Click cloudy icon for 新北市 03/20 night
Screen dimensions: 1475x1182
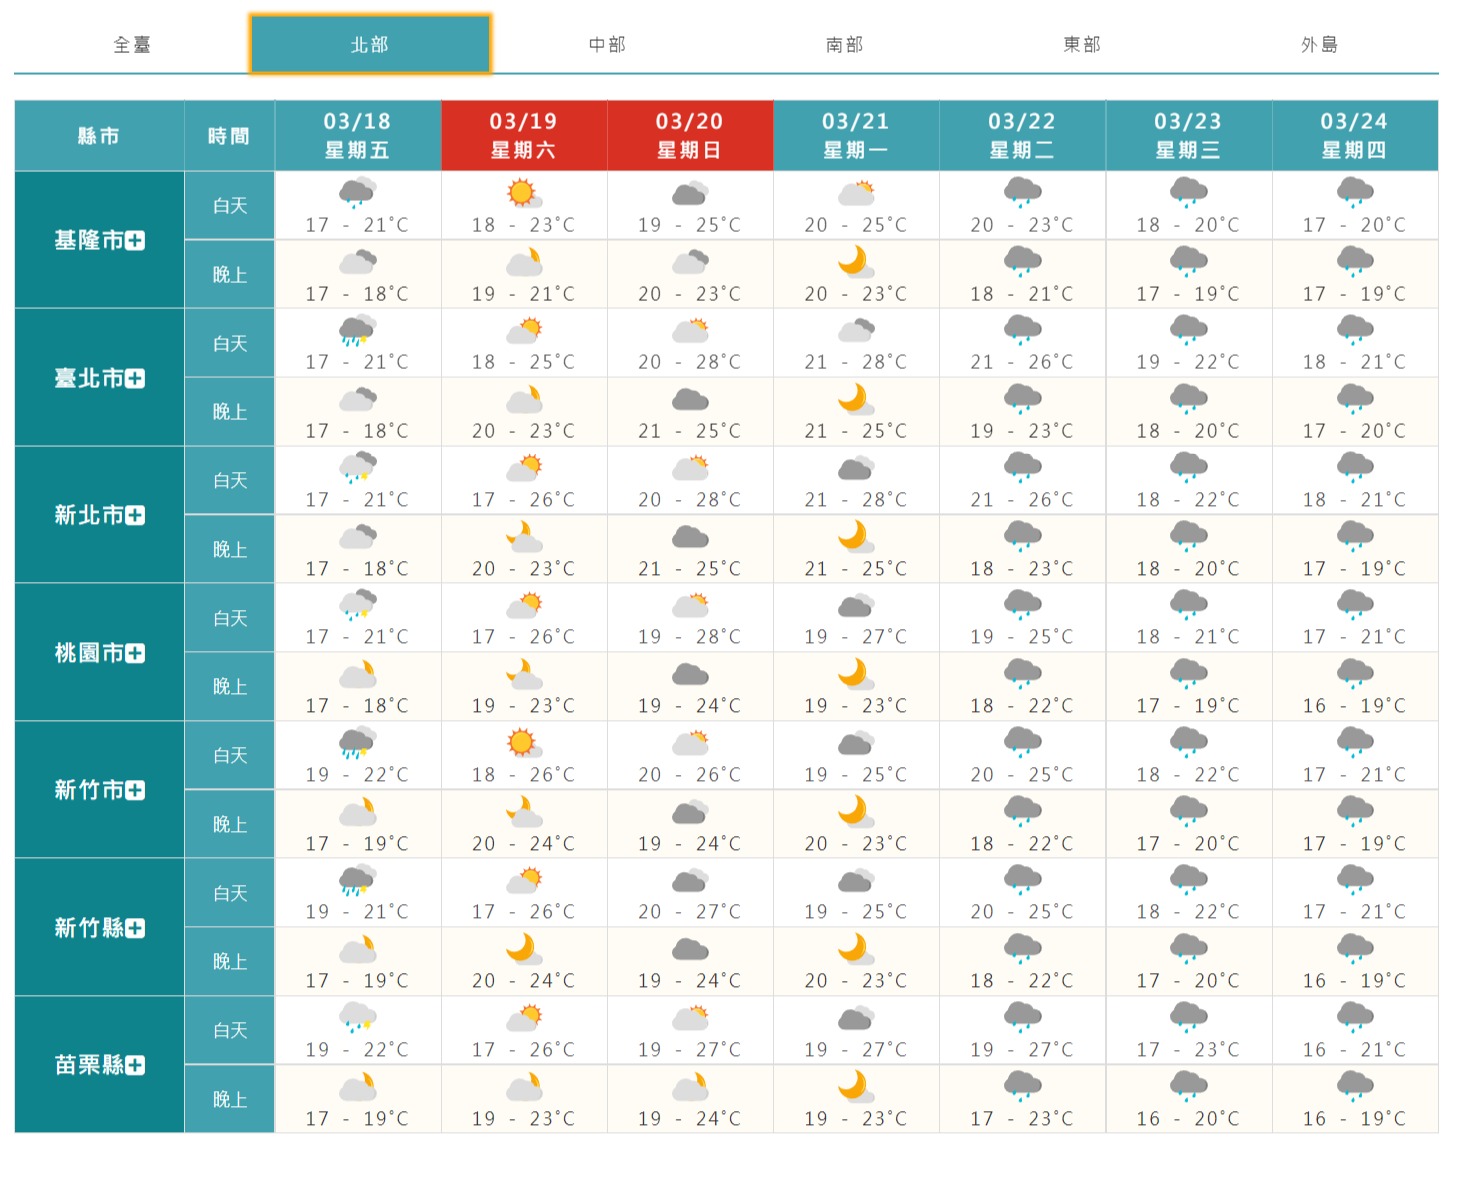click(x=689, y=537)
